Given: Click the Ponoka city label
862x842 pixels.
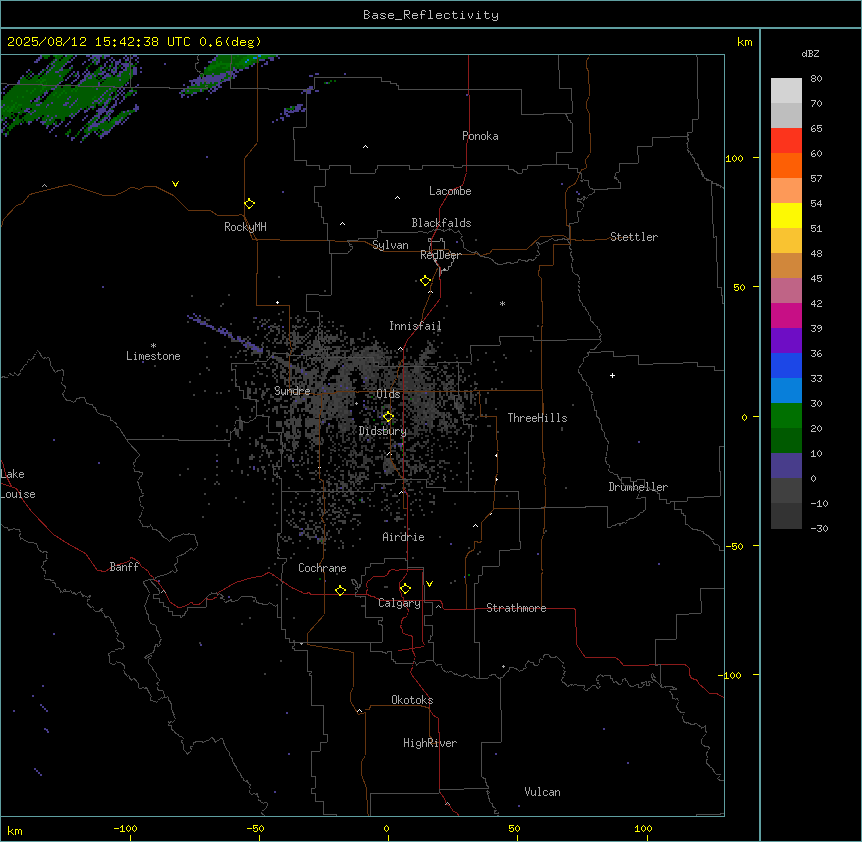Looking at the screenshot, I should 480,136.
